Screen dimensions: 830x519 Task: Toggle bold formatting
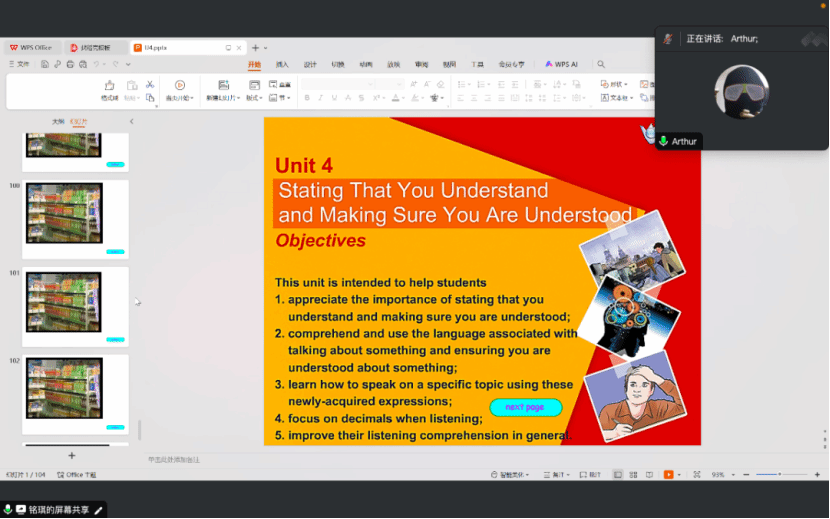(x=306, y=98)
